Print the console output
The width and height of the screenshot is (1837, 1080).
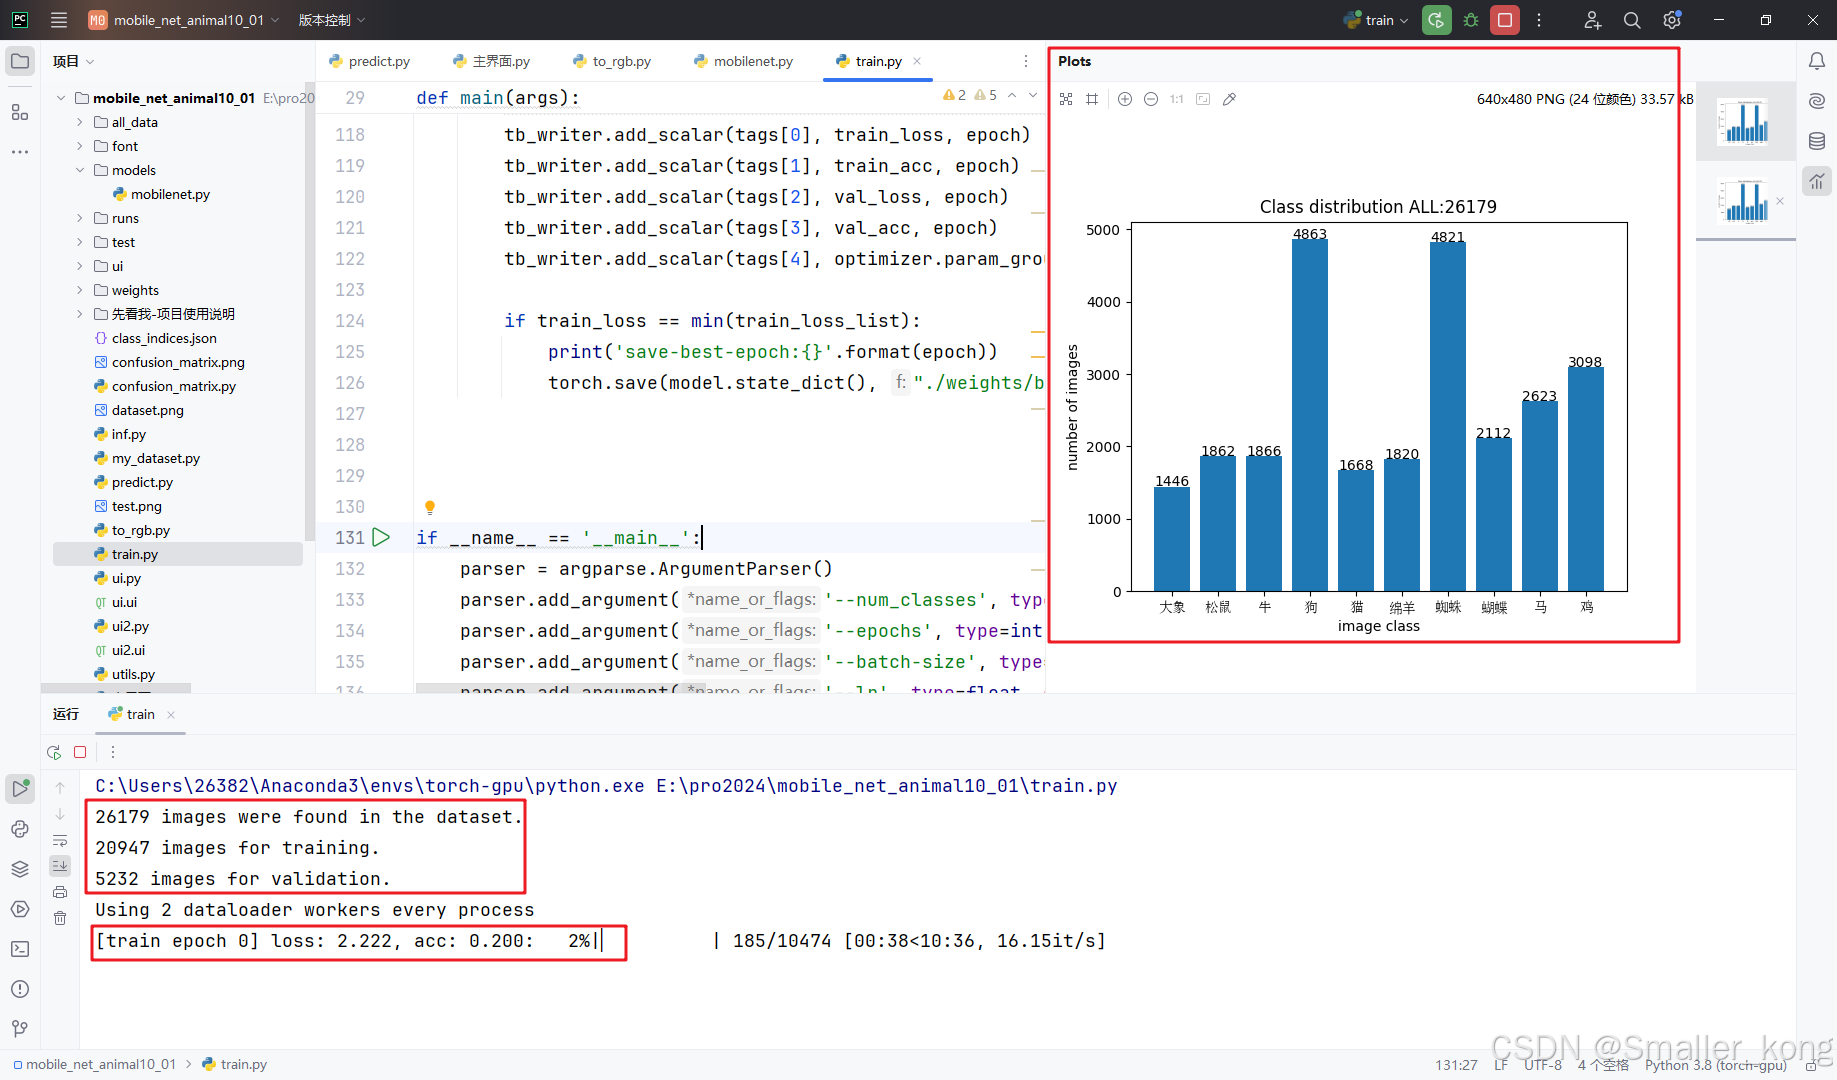point(60,892)
